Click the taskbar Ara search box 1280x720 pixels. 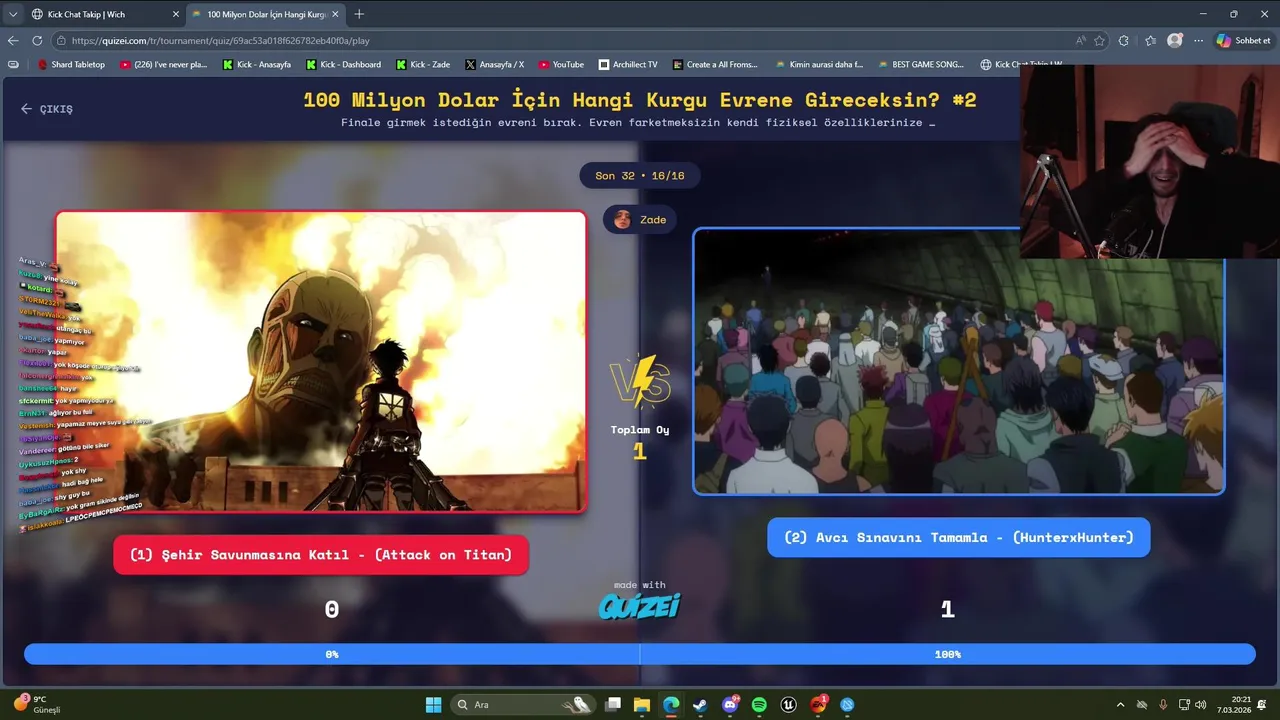[524, 705]
